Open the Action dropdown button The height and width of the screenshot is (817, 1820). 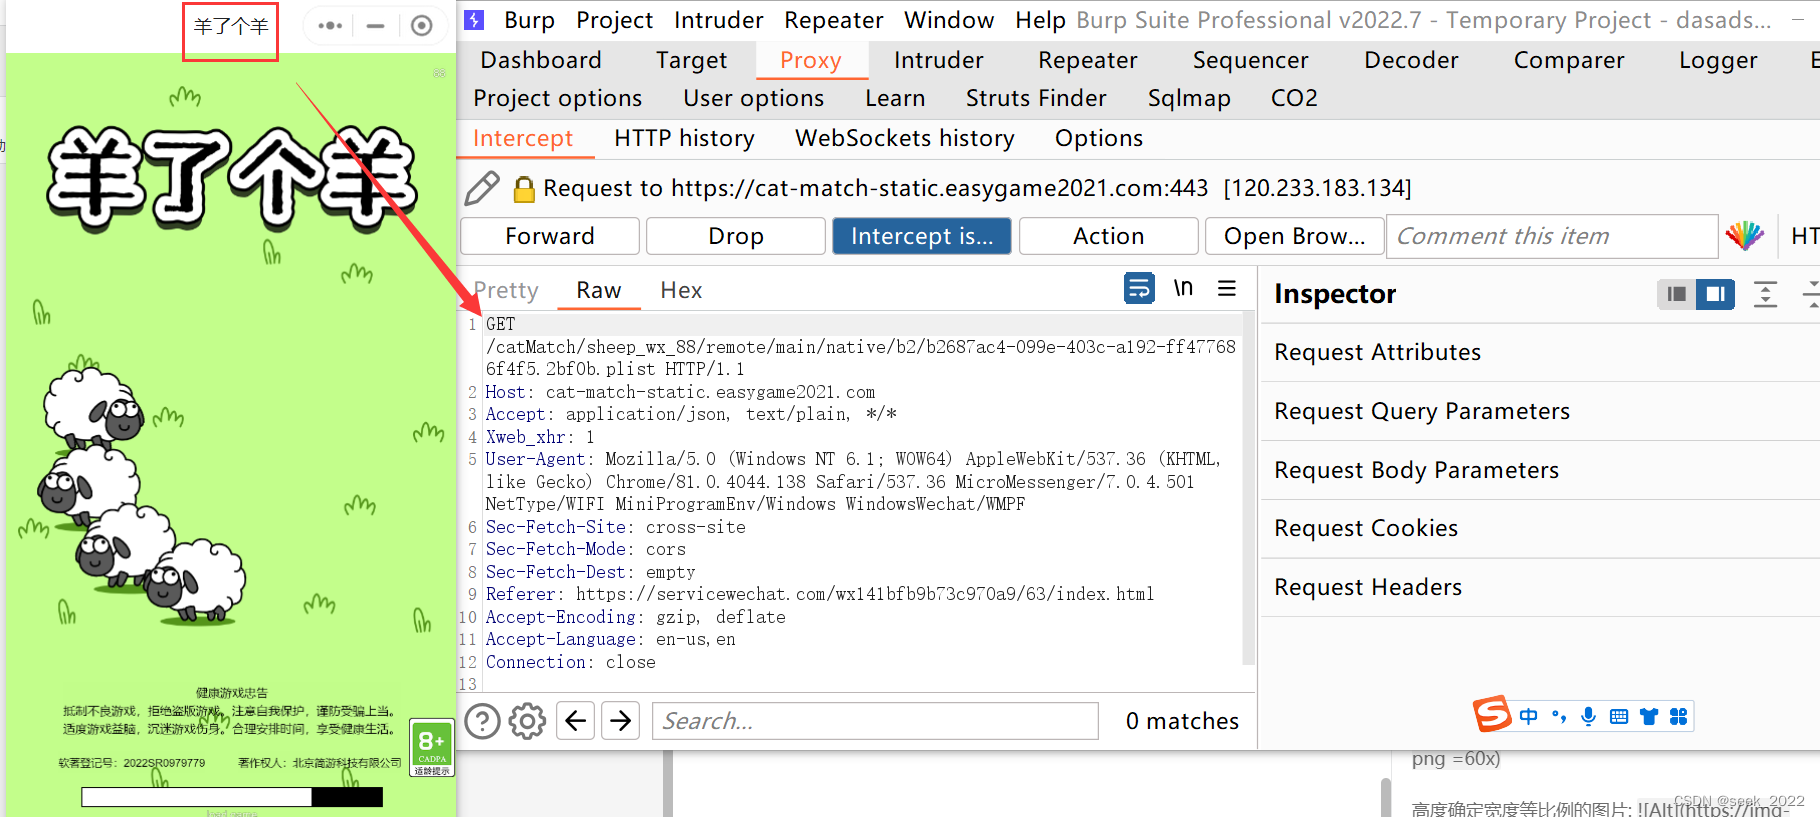(x=1108, y=236)
